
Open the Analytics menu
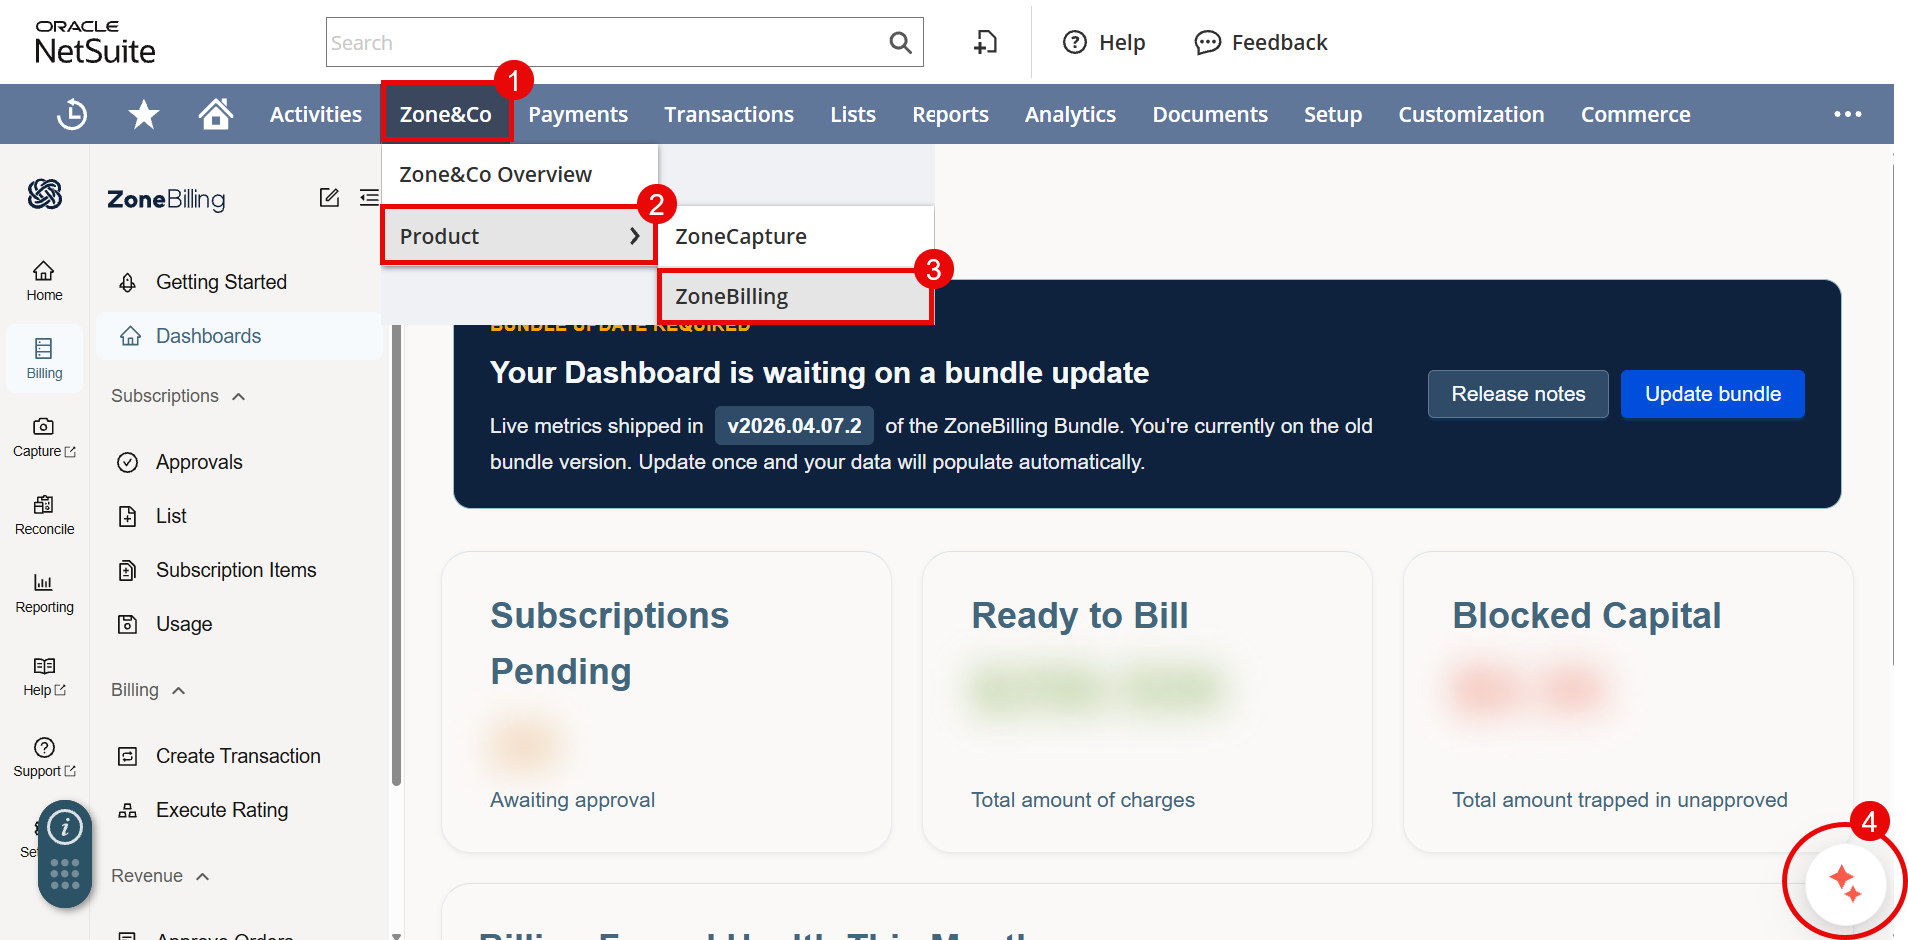[x=1070, y=114]
